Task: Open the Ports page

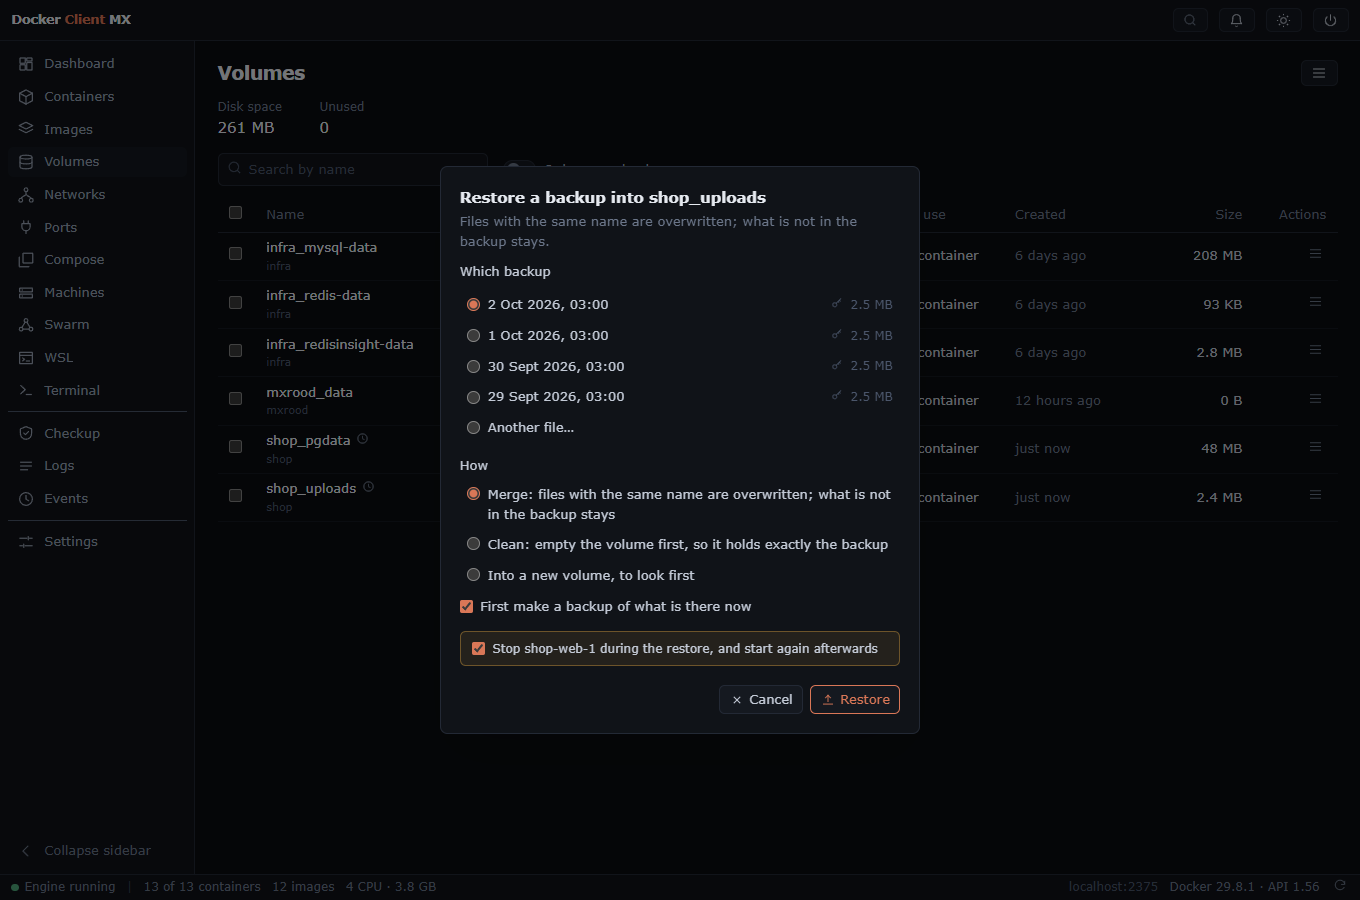Action: 97,227
